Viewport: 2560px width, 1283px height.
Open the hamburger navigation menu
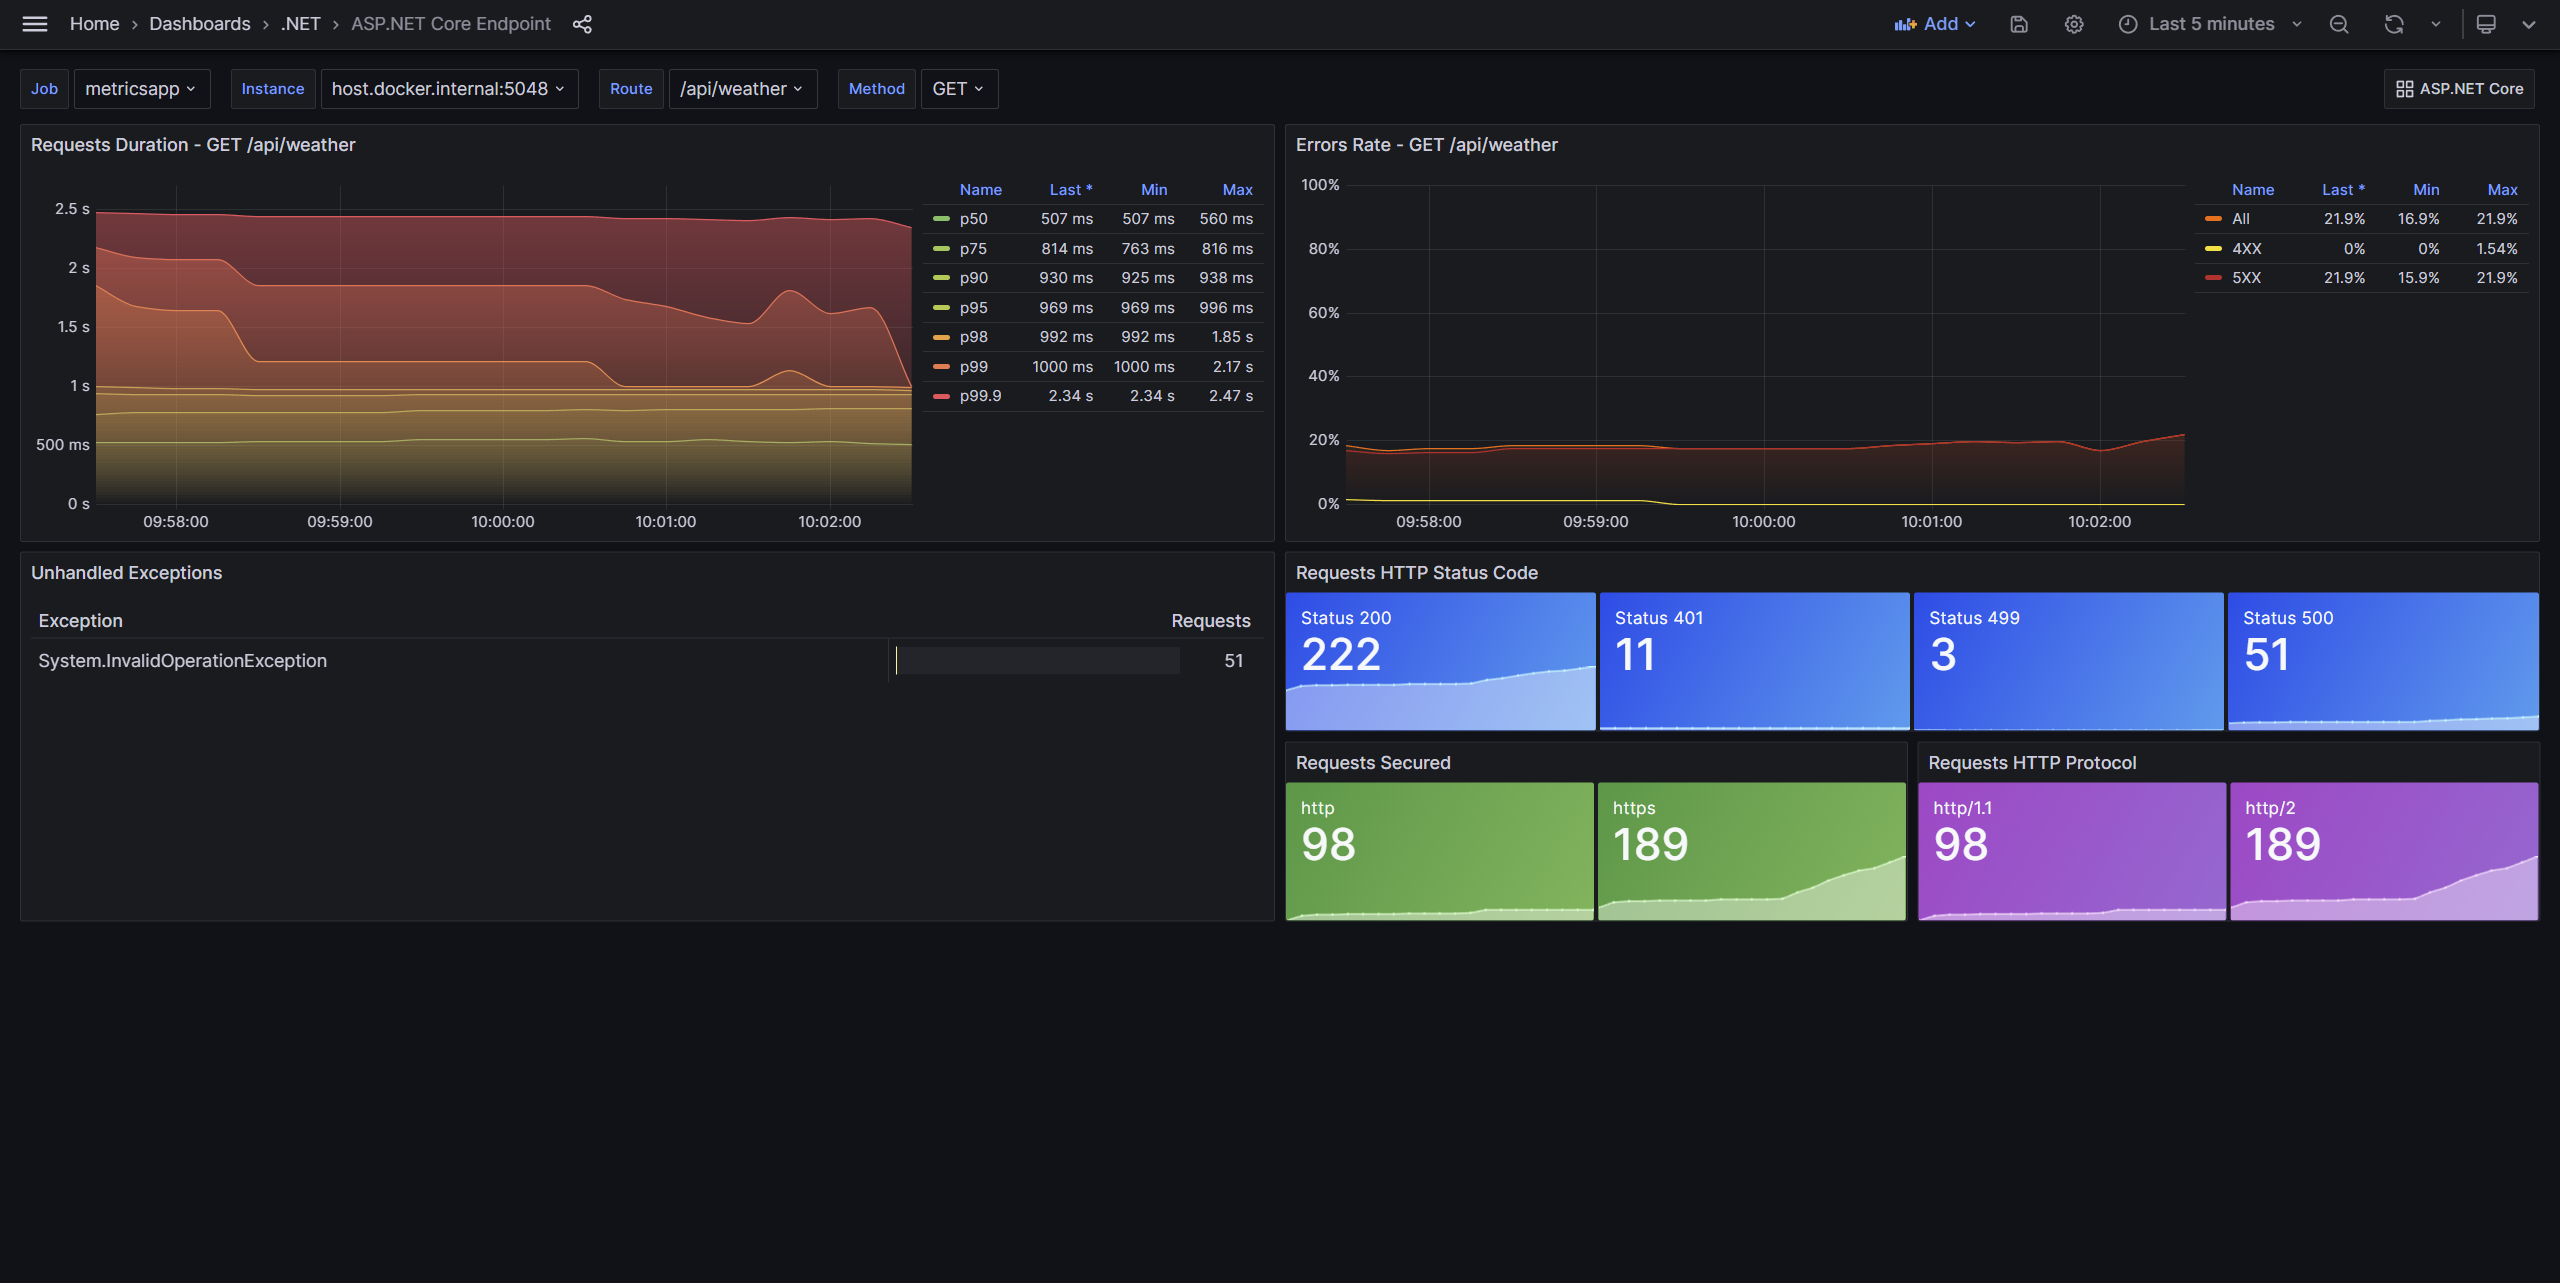pyautogui.click(x=35, y=24)
